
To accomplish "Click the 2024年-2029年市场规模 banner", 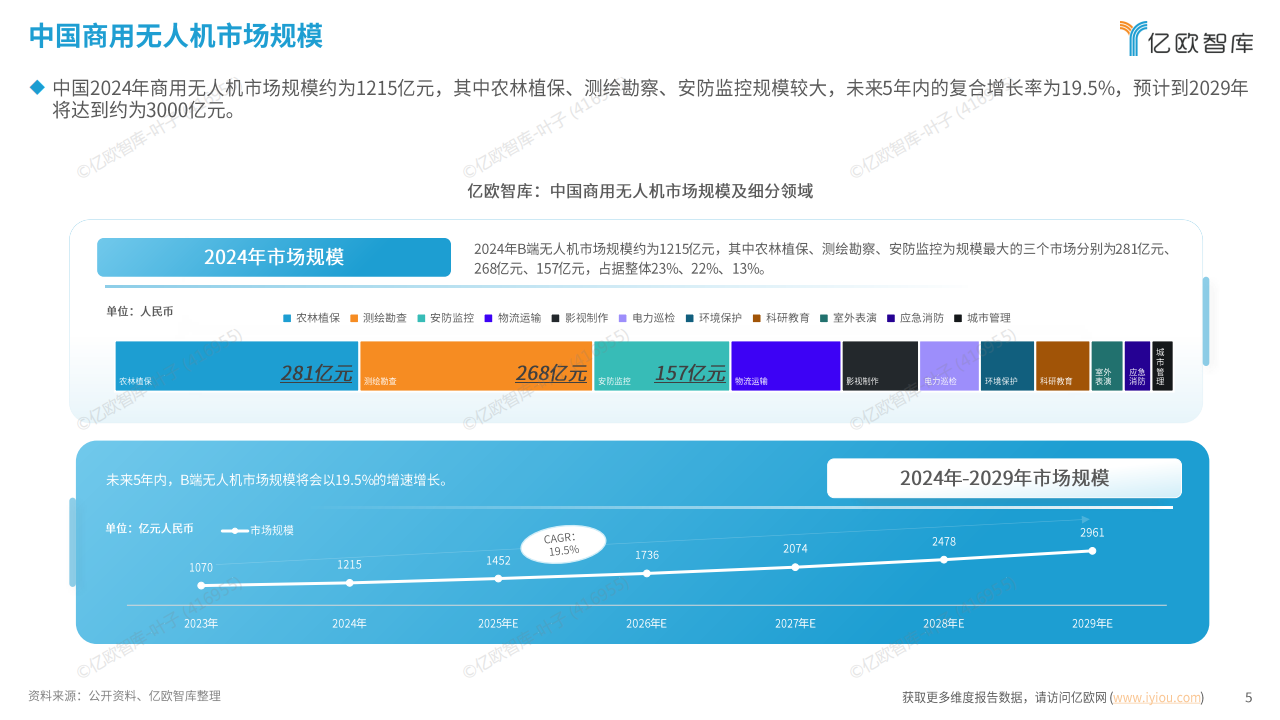I will [1004, 478].
